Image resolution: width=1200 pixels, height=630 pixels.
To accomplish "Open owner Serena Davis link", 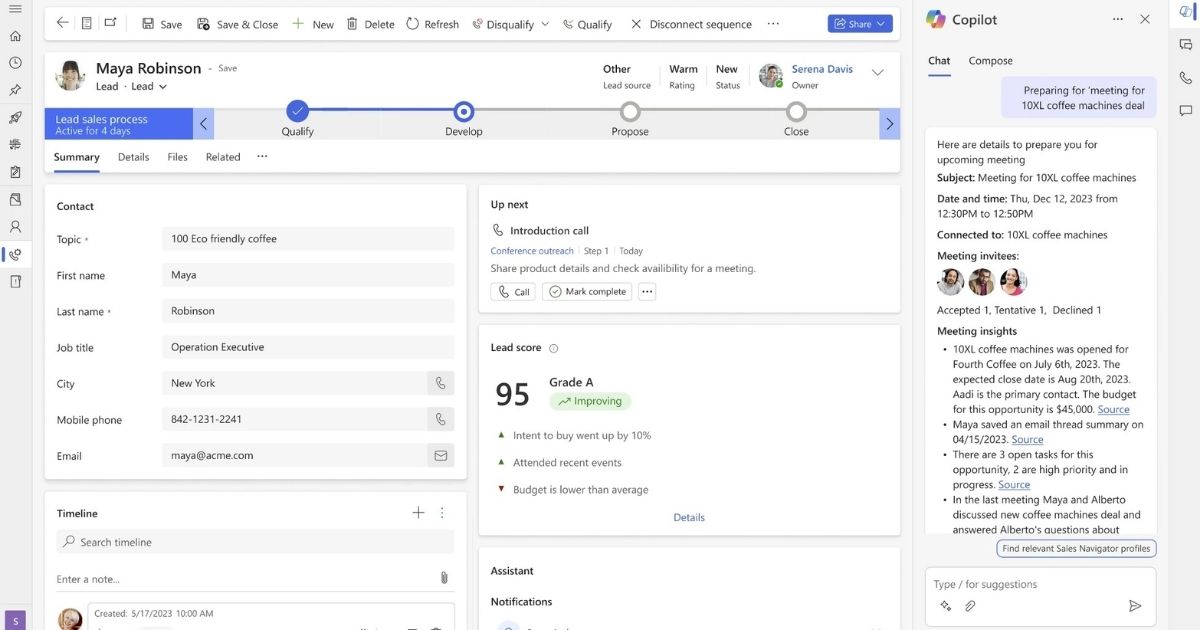I will 822,69.
